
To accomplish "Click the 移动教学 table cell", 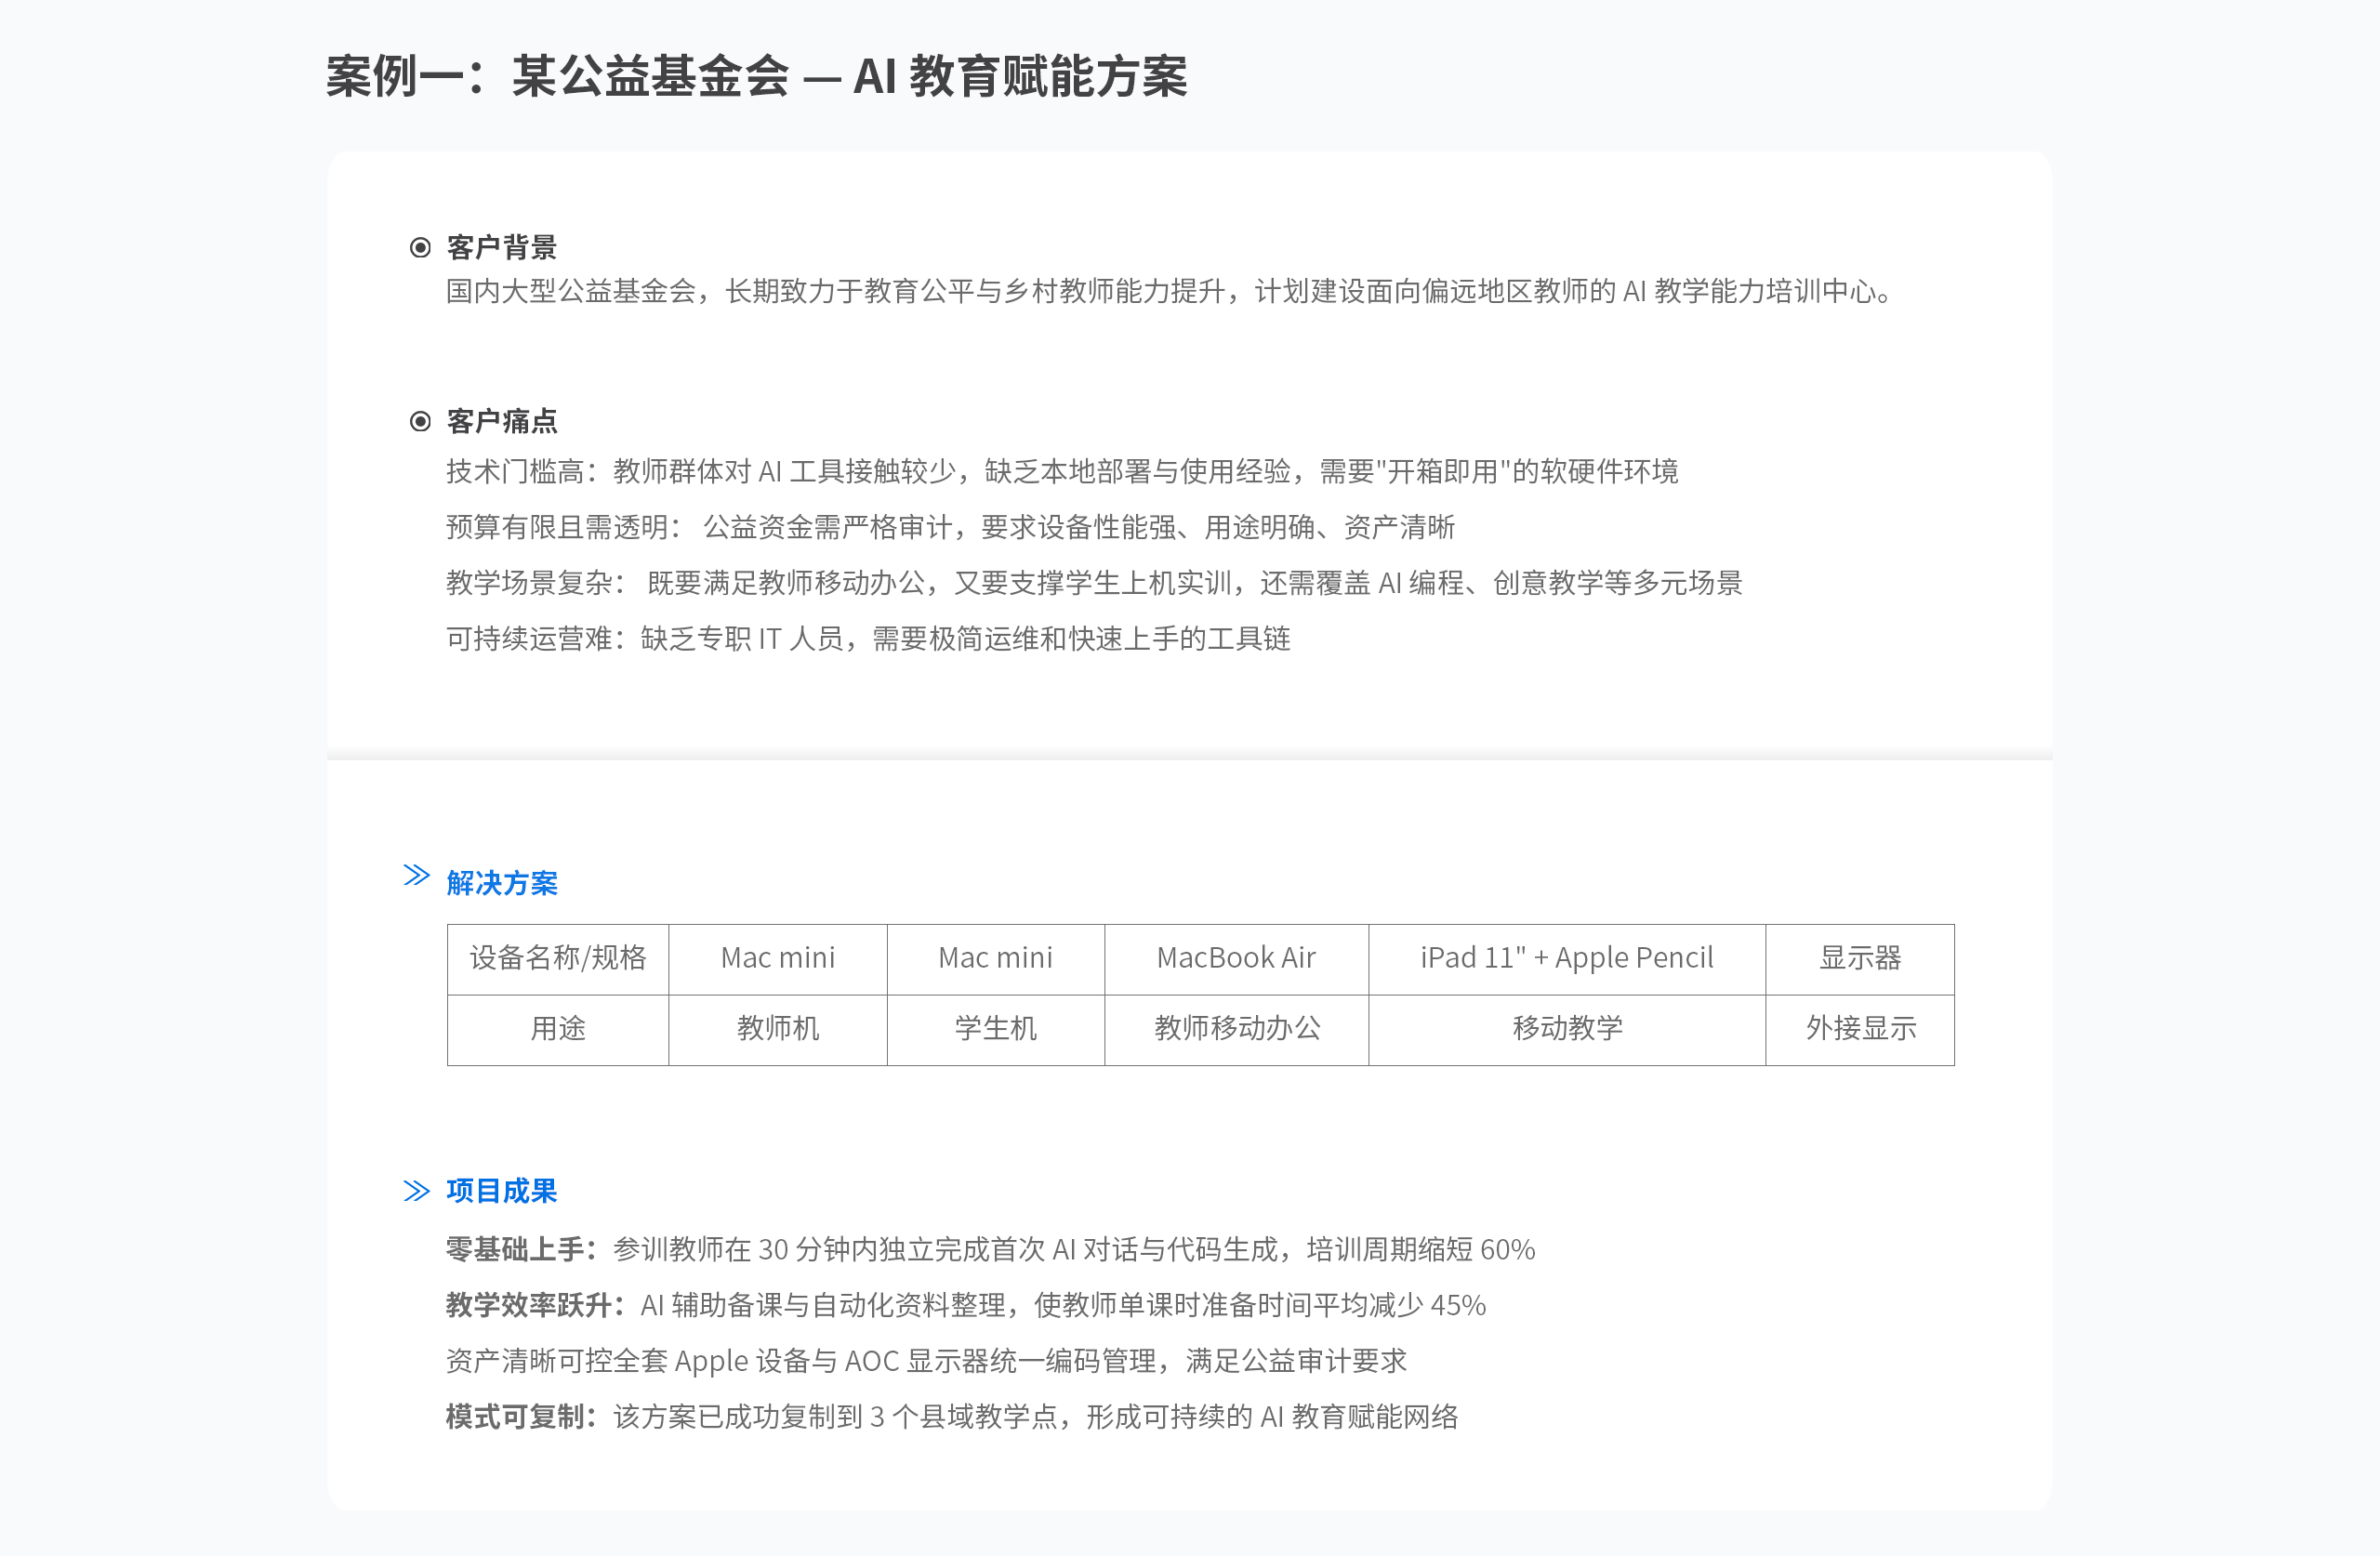I will point(1567,1029).
